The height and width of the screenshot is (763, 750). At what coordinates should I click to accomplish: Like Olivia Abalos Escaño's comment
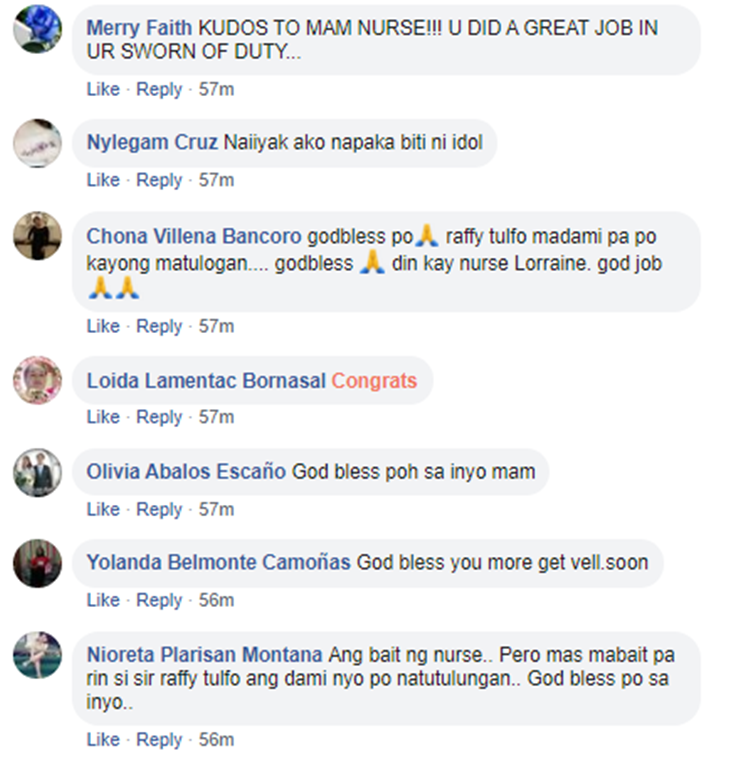[x=103, y=509]
